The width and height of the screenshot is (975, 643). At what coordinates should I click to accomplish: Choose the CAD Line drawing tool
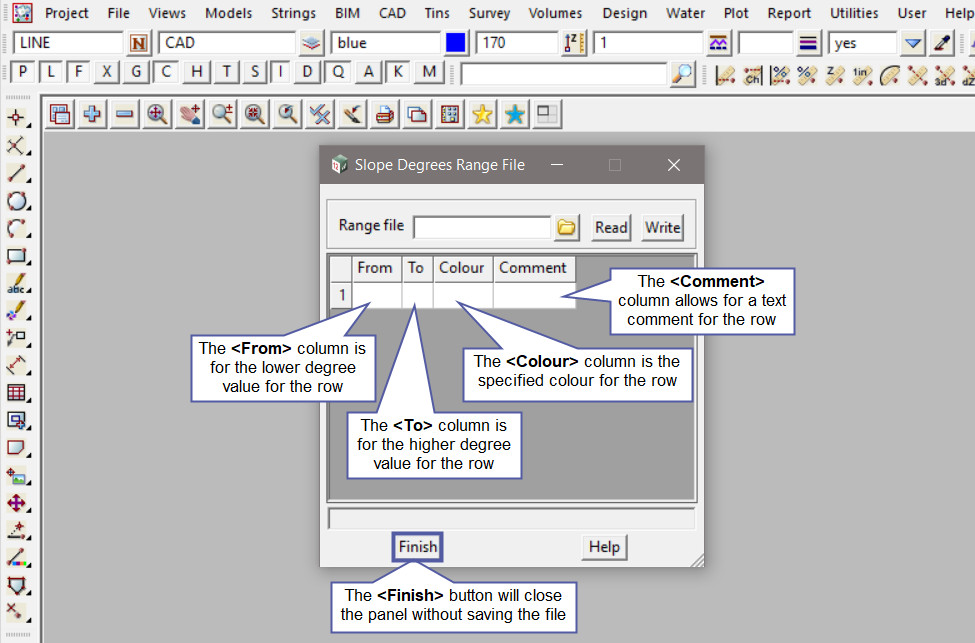[x=17, y=173]
